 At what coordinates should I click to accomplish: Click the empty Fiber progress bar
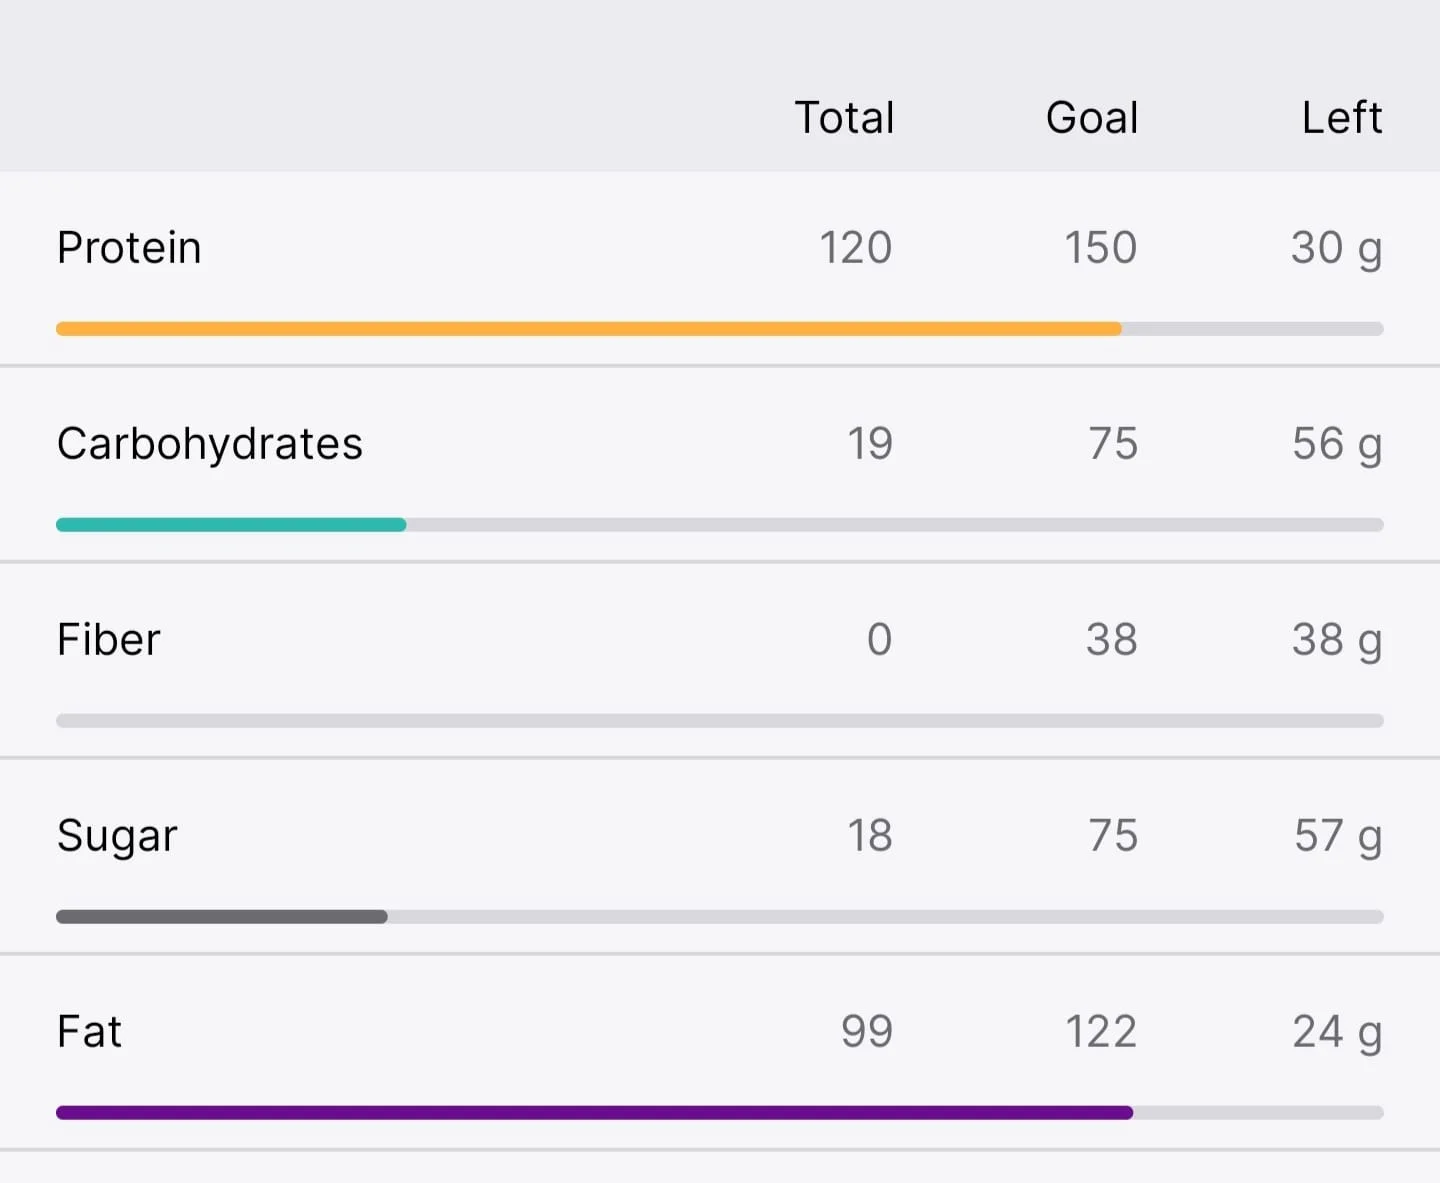click(x=720, y=721)
